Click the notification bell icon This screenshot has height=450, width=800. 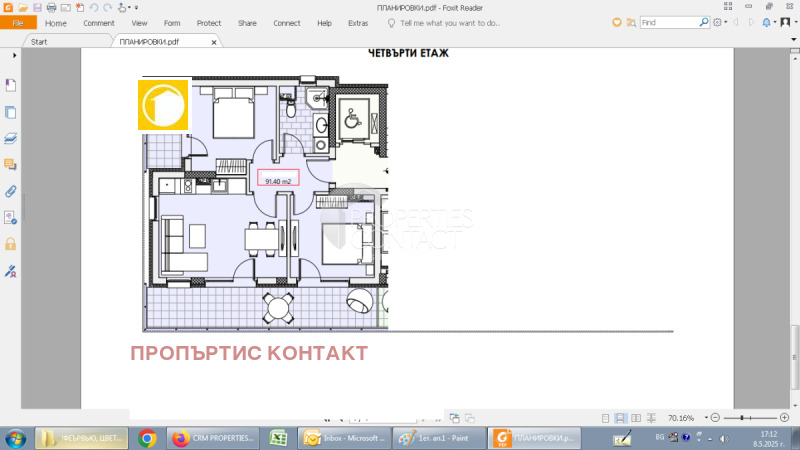(x=766, y=22)
